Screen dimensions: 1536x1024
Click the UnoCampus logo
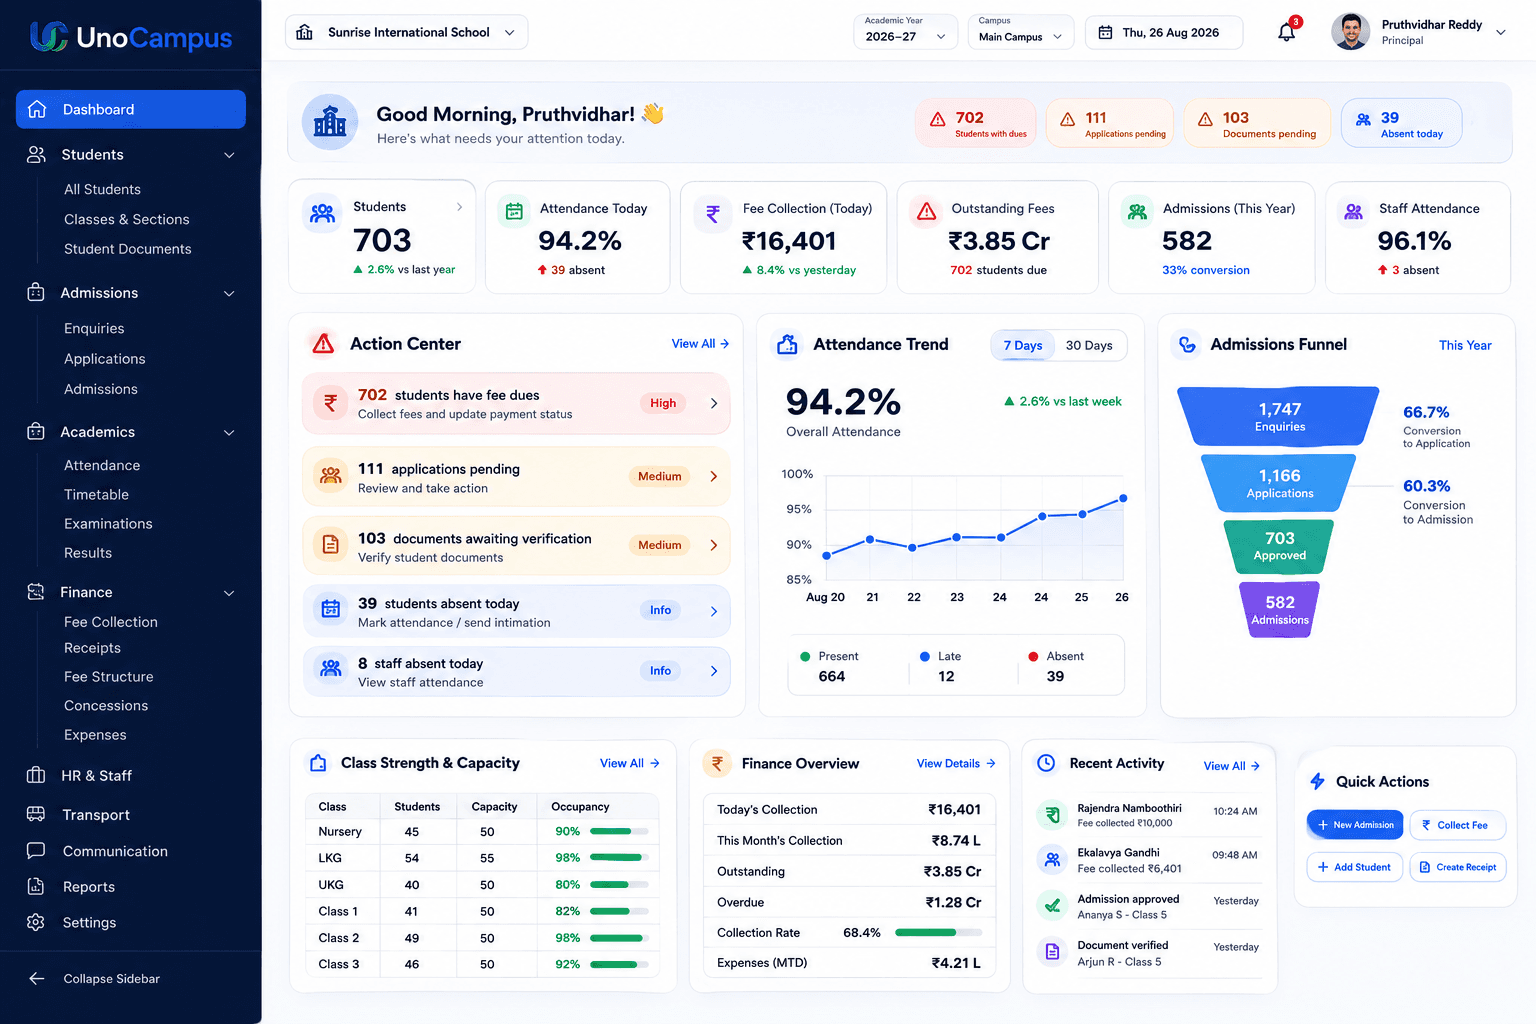pos(131,37)
